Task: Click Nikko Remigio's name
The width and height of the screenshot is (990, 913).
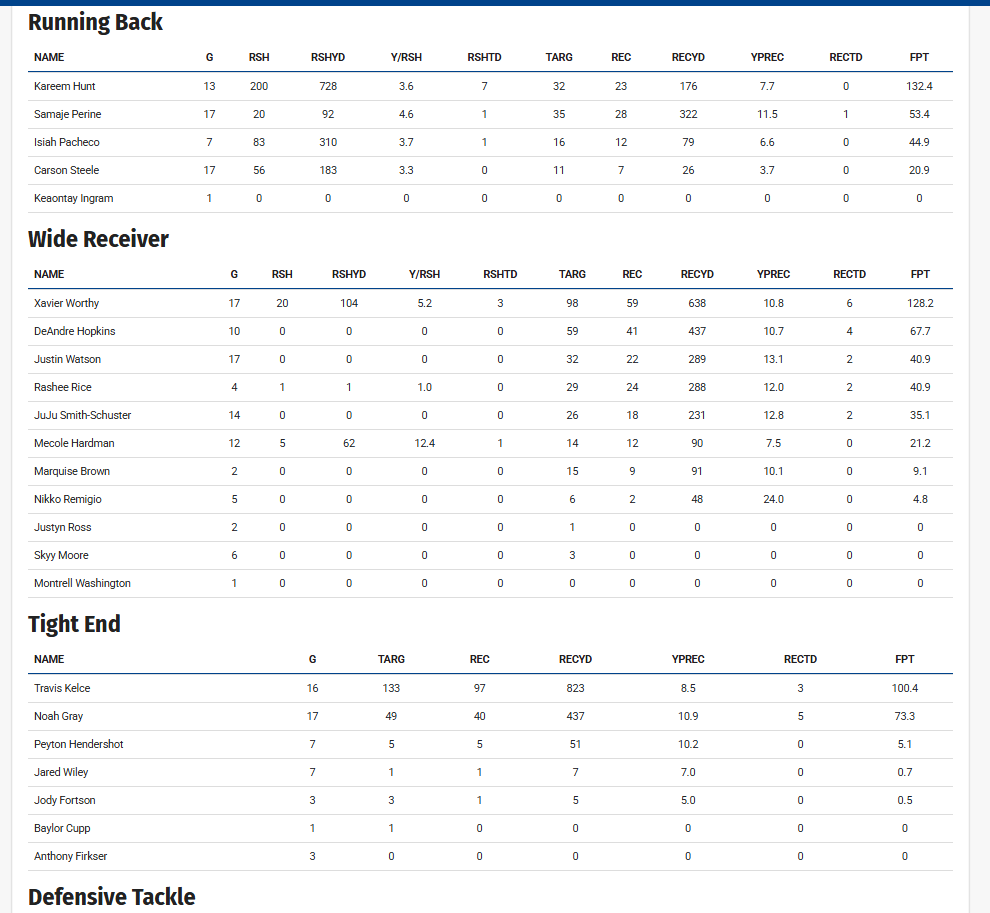Action: [x=68, y=499]
